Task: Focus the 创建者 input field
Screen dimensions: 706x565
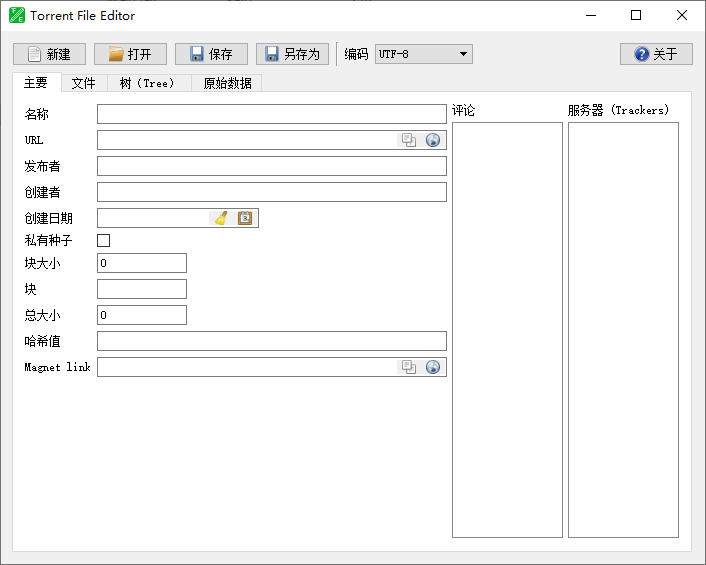Action: (x=272, y=192)
